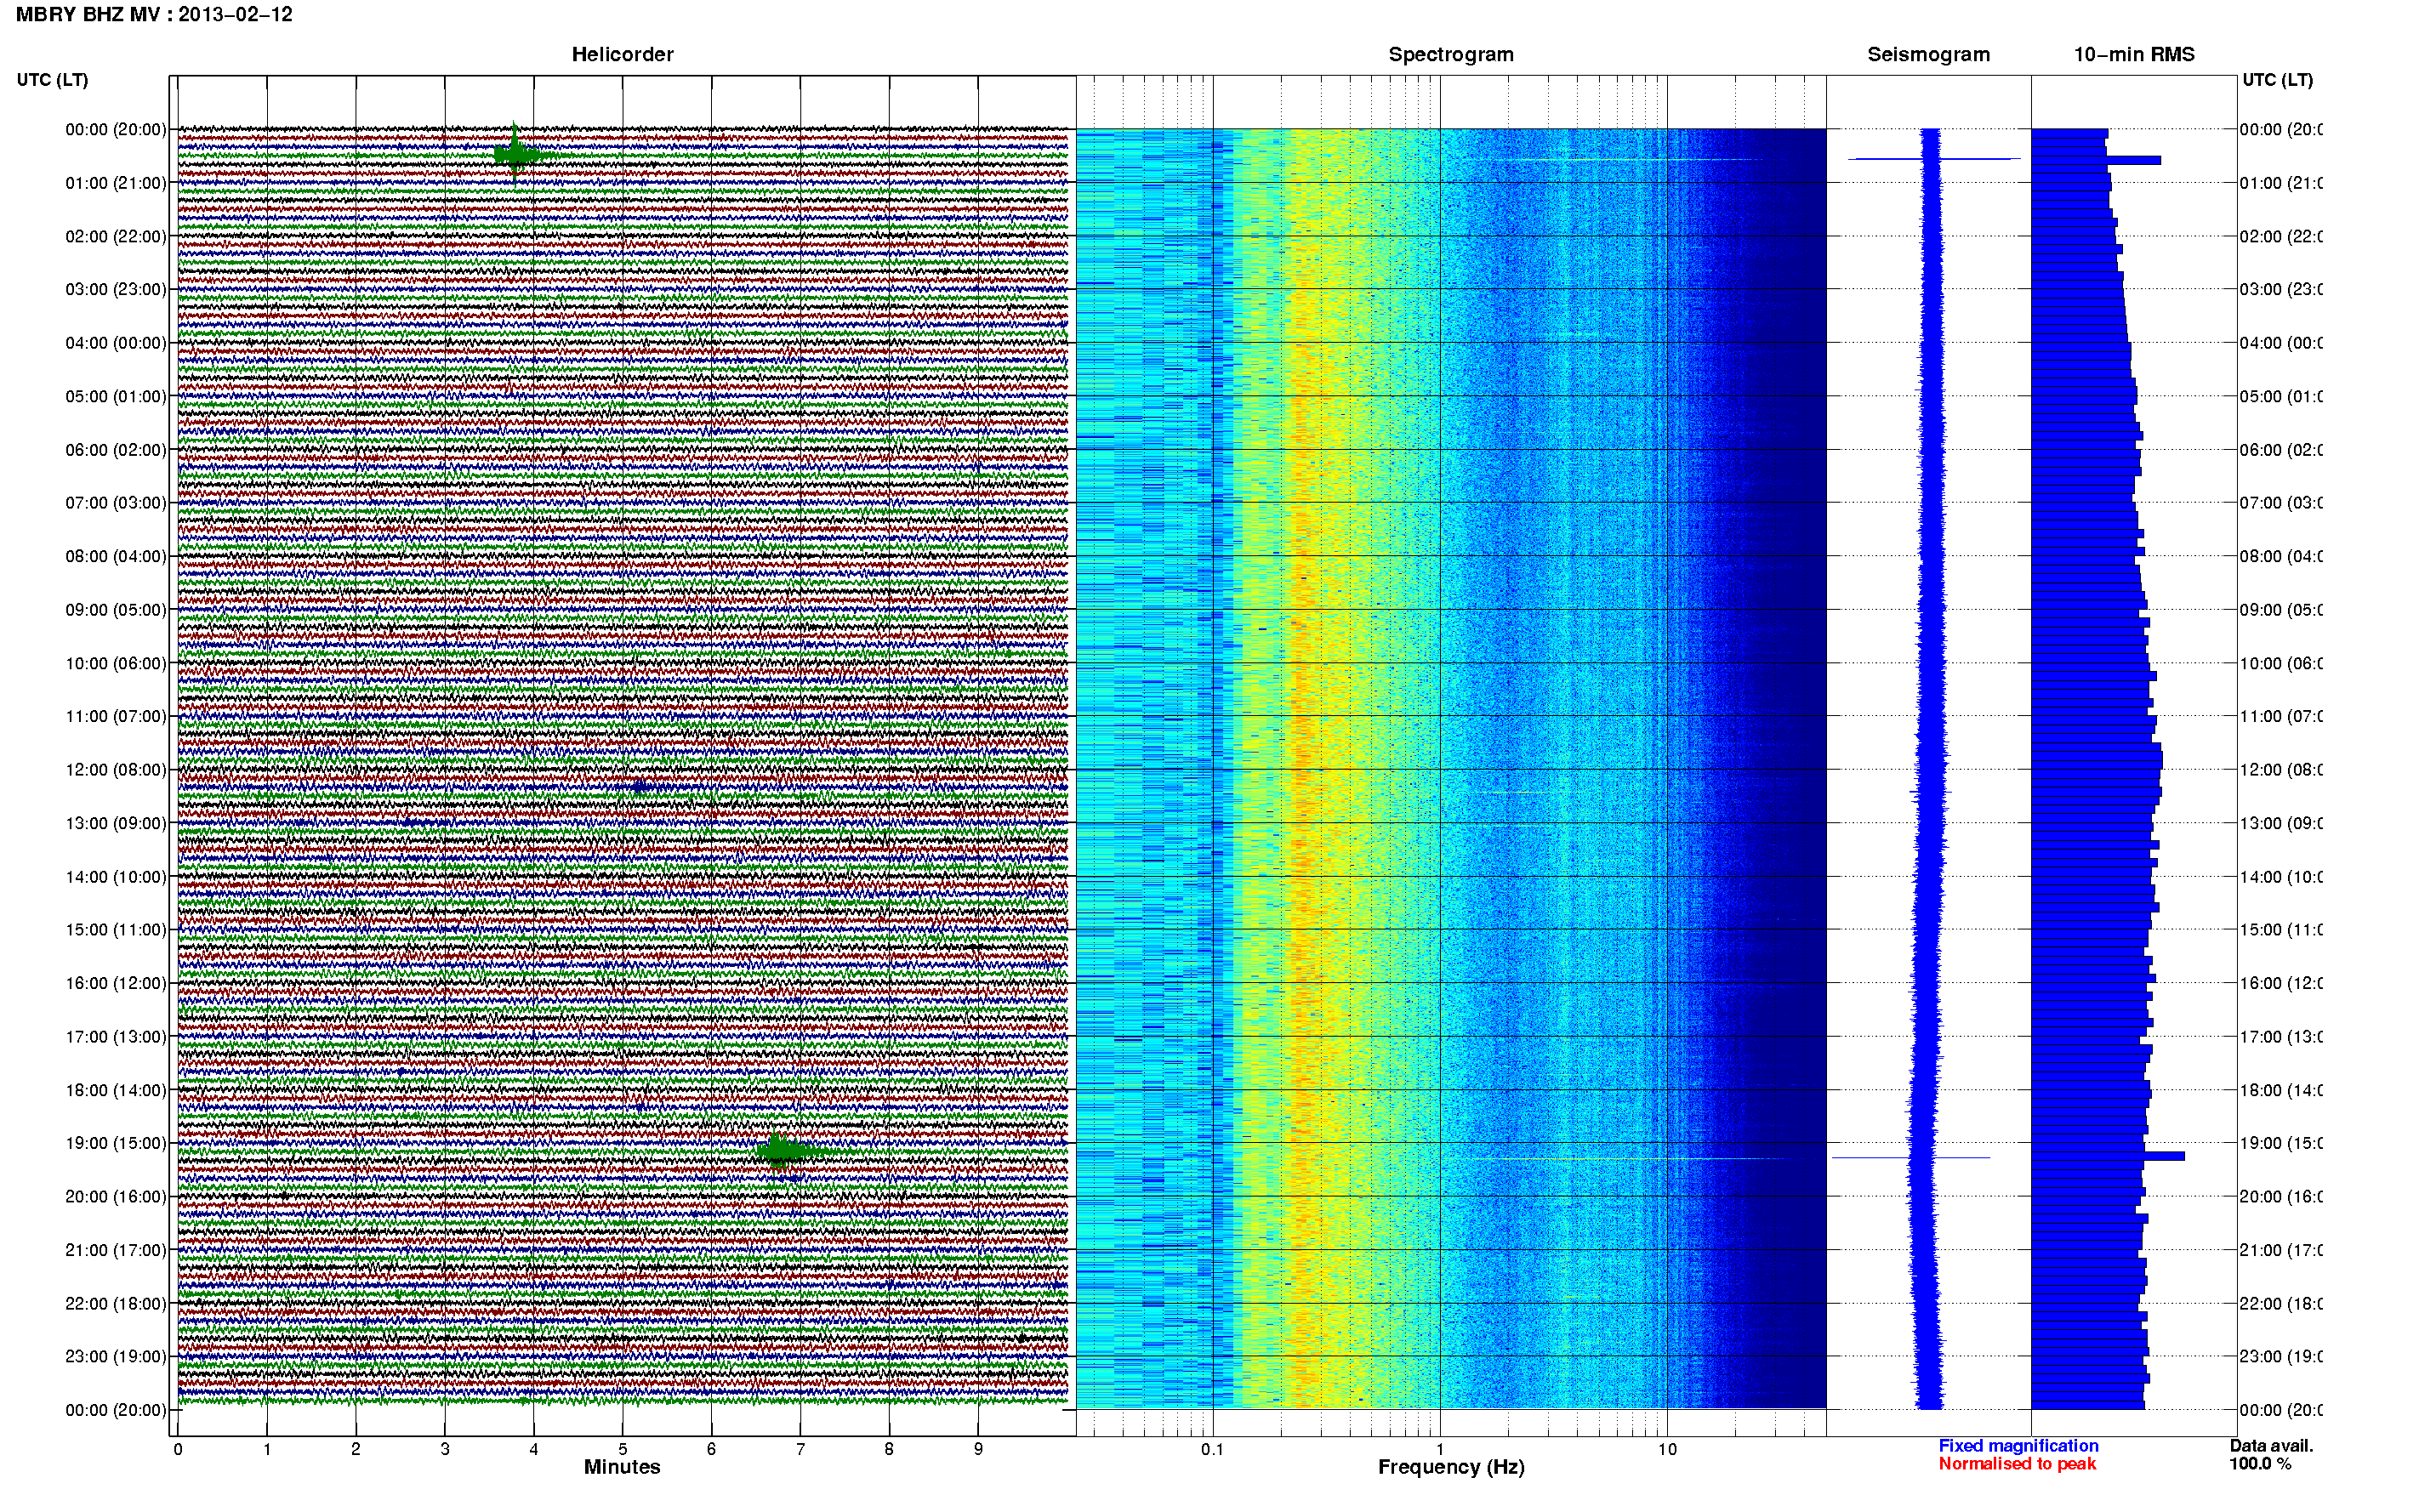This screenshot has width=2419, height=1512.
Task: Click the 'Minutes' axis label
Action: click(x=622, y=1467)
